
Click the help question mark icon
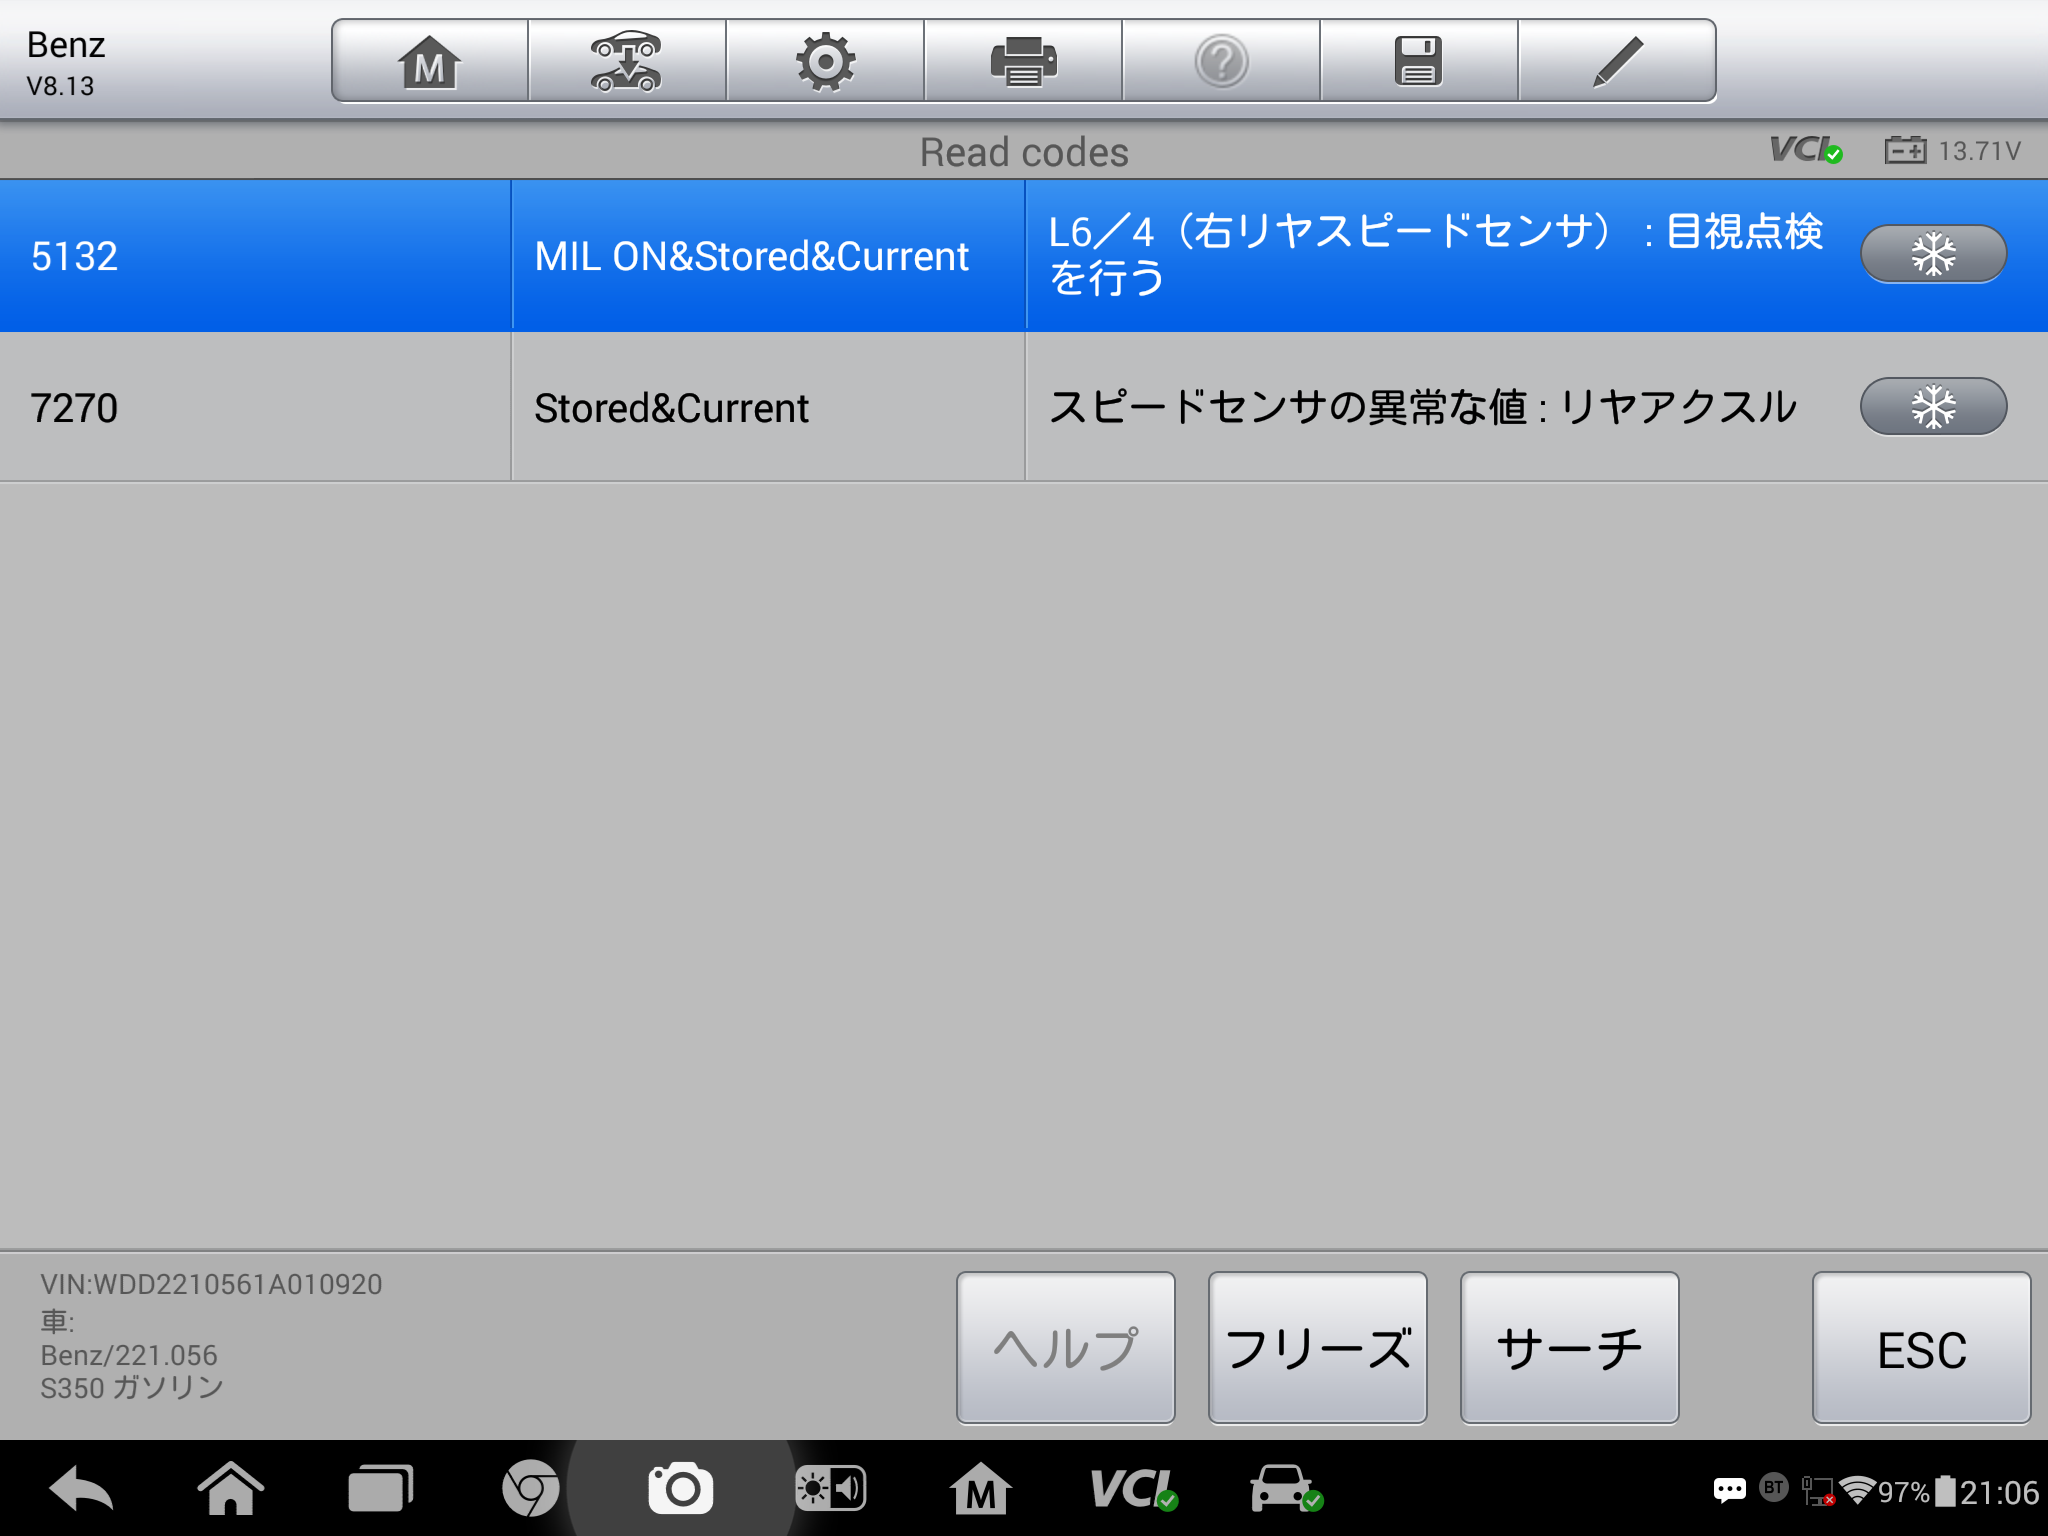1221,62
